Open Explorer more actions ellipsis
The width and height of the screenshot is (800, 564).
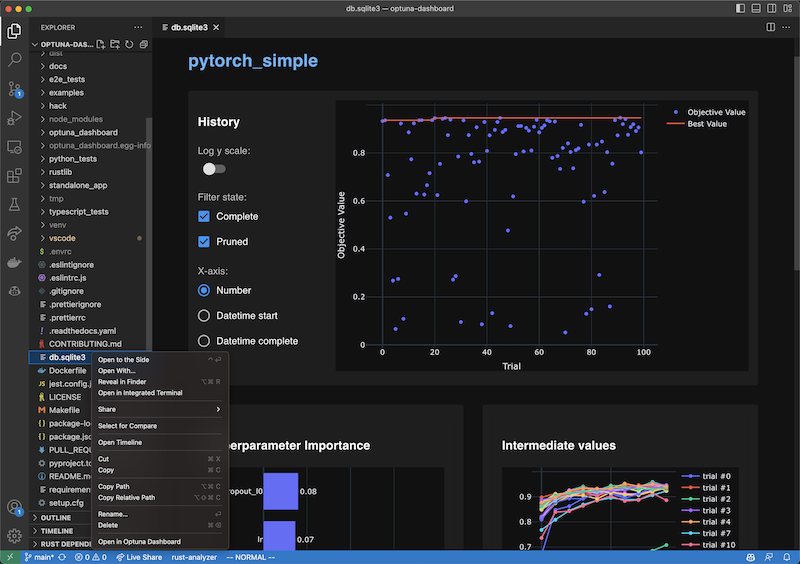[138, 27]
